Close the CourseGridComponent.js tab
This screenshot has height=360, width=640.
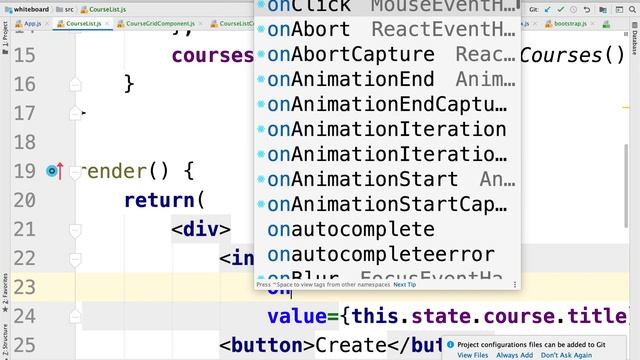(200, 24)
